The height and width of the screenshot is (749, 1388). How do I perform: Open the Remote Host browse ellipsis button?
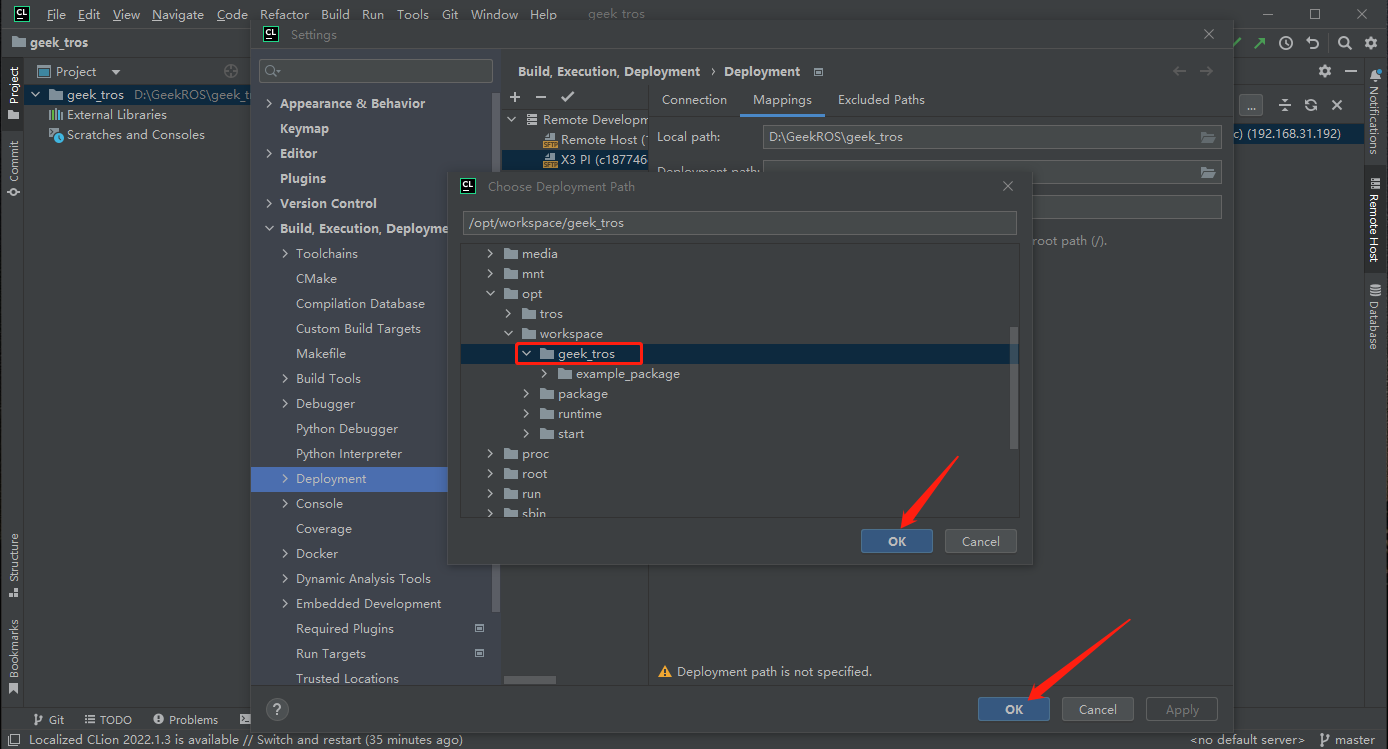pos(1253,105)
